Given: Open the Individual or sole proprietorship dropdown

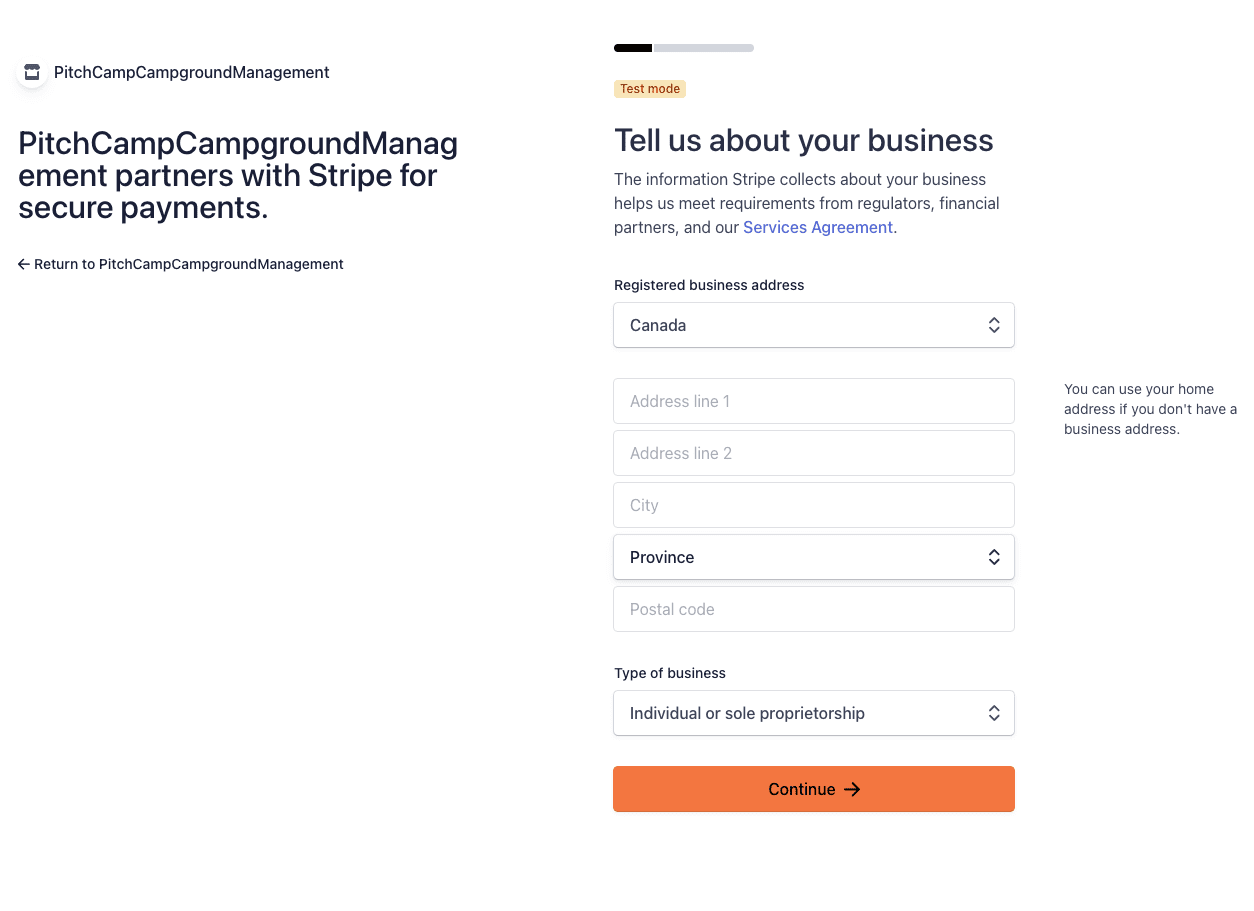Looking at the screenshot, I should (x=814, y=713).
